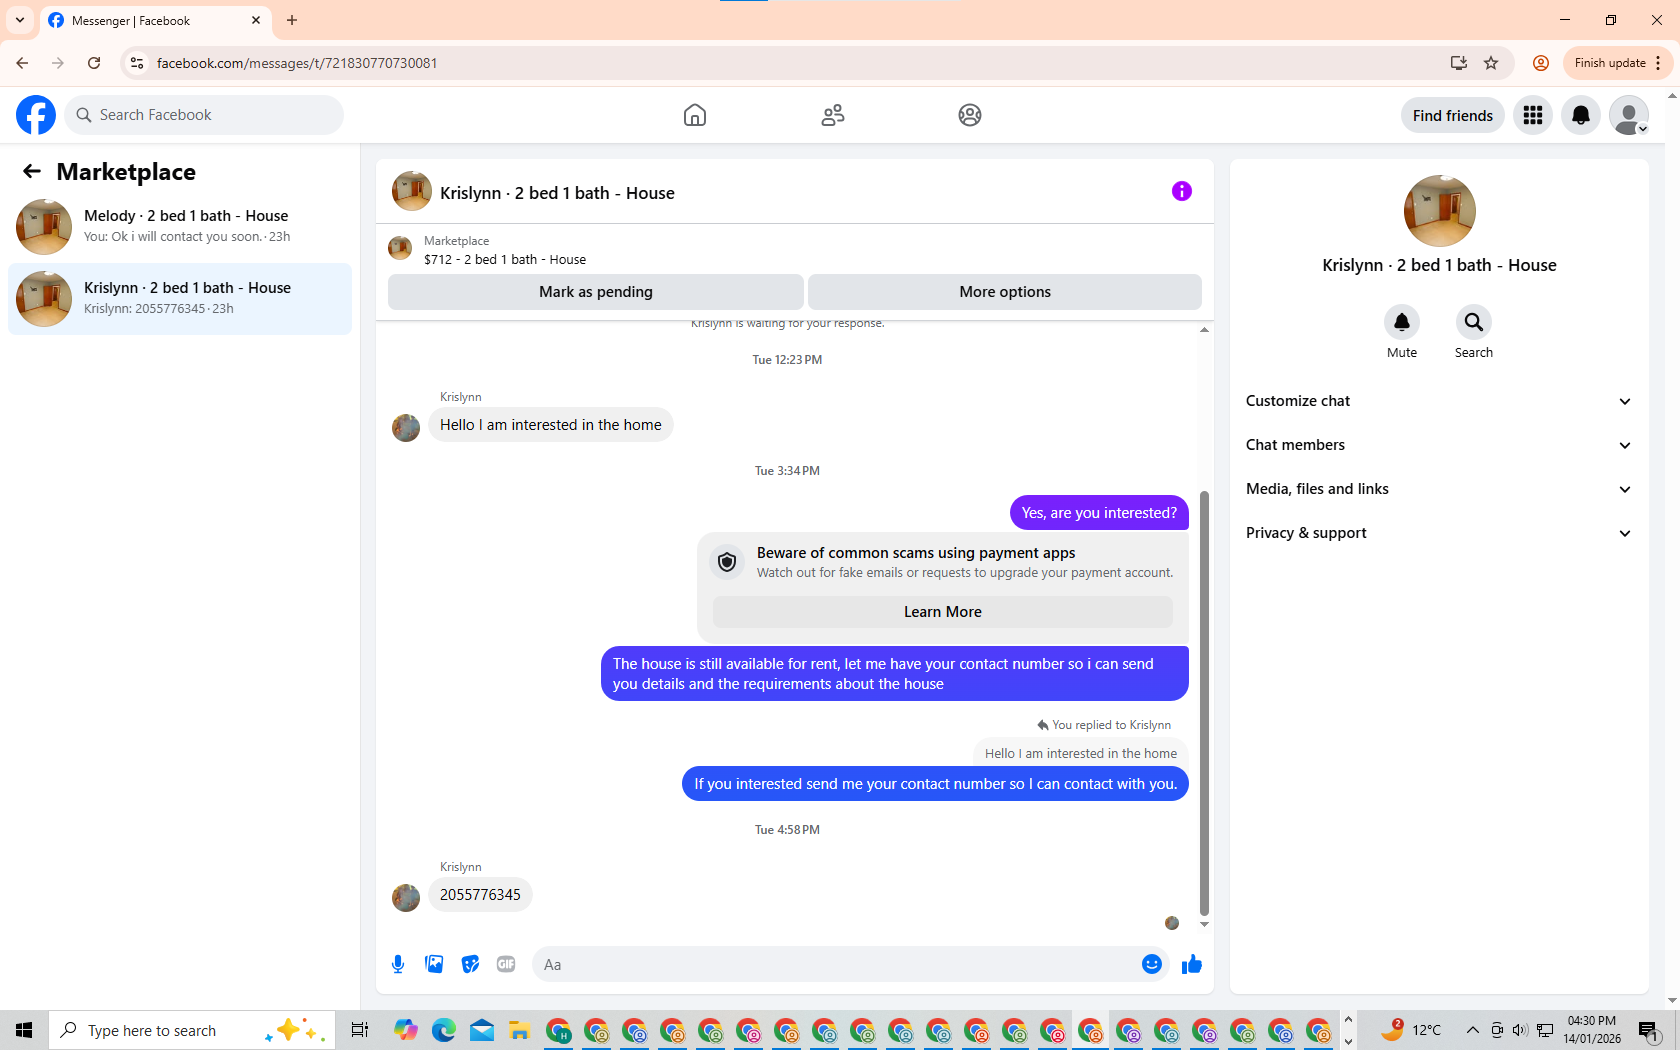Open $712 2 bed 1 bath listing link
Viewport: 1680px width, 1050px height.
pos(505,259)
